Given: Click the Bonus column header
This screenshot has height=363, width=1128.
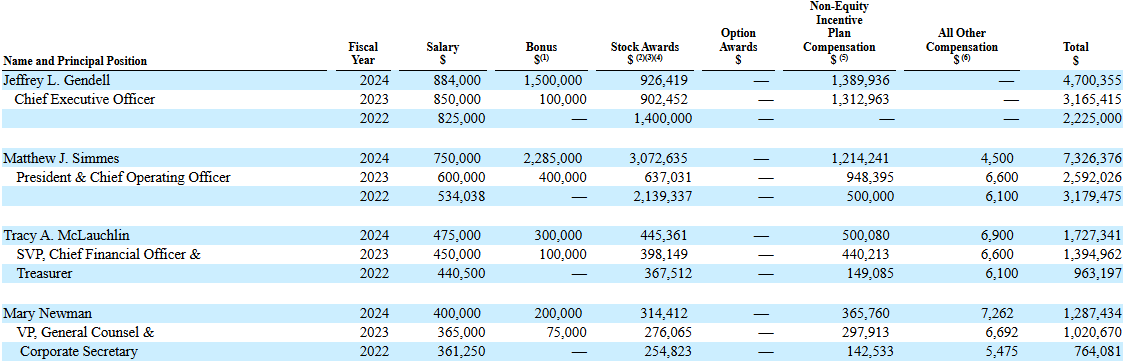Looking at the screenshot, I should (541, 53).
